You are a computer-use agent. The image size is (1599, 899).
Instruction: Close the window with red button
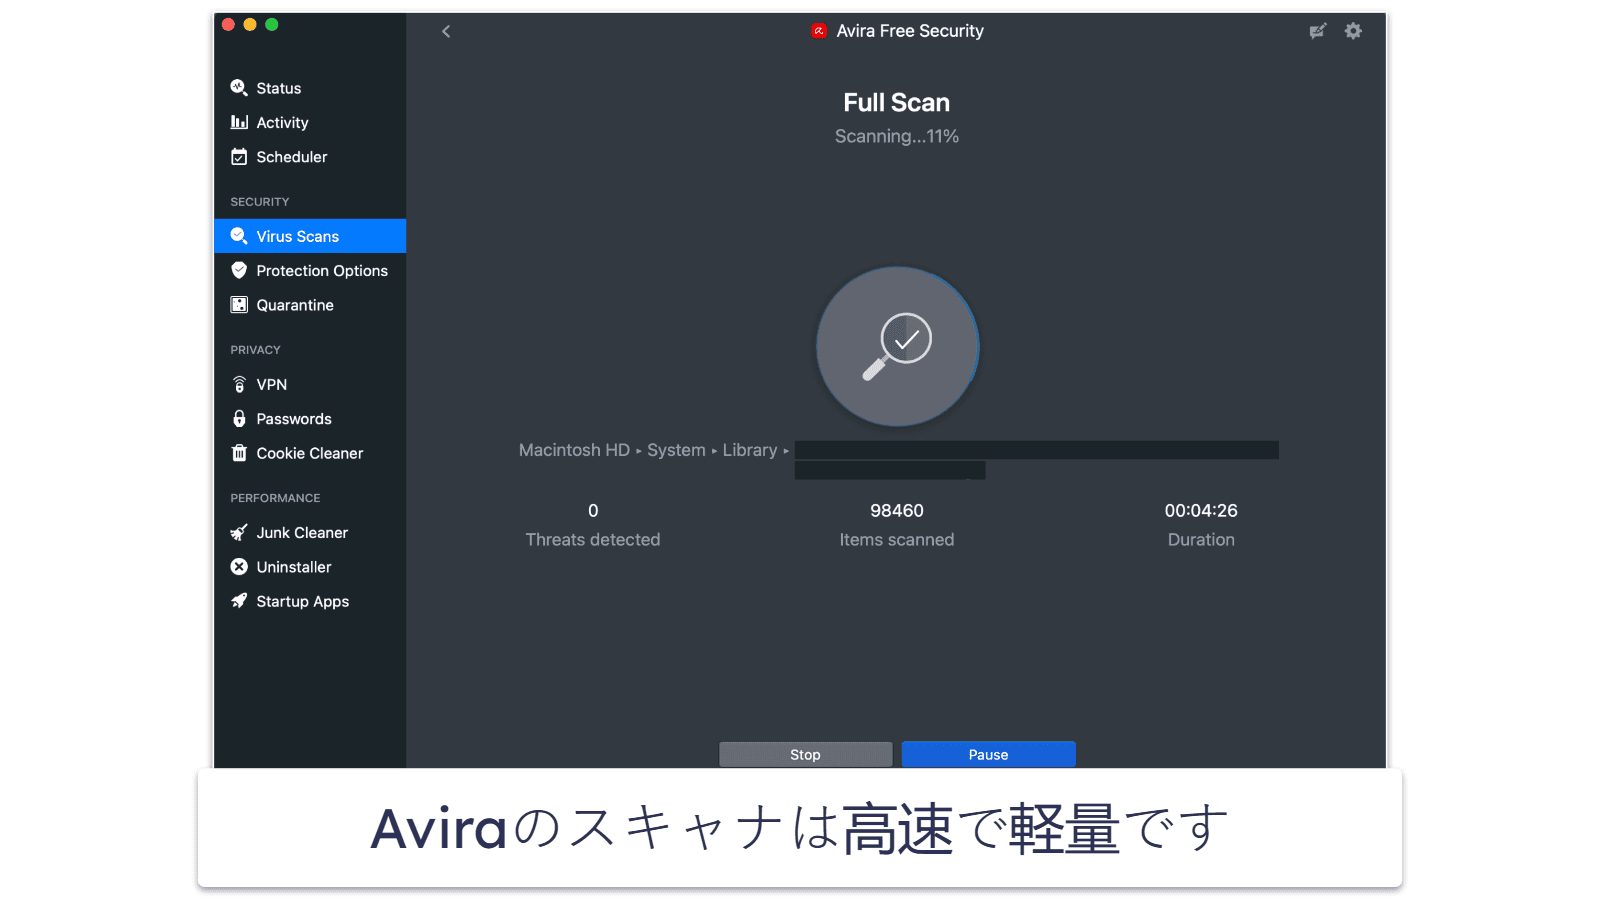[x=228, y=24]
